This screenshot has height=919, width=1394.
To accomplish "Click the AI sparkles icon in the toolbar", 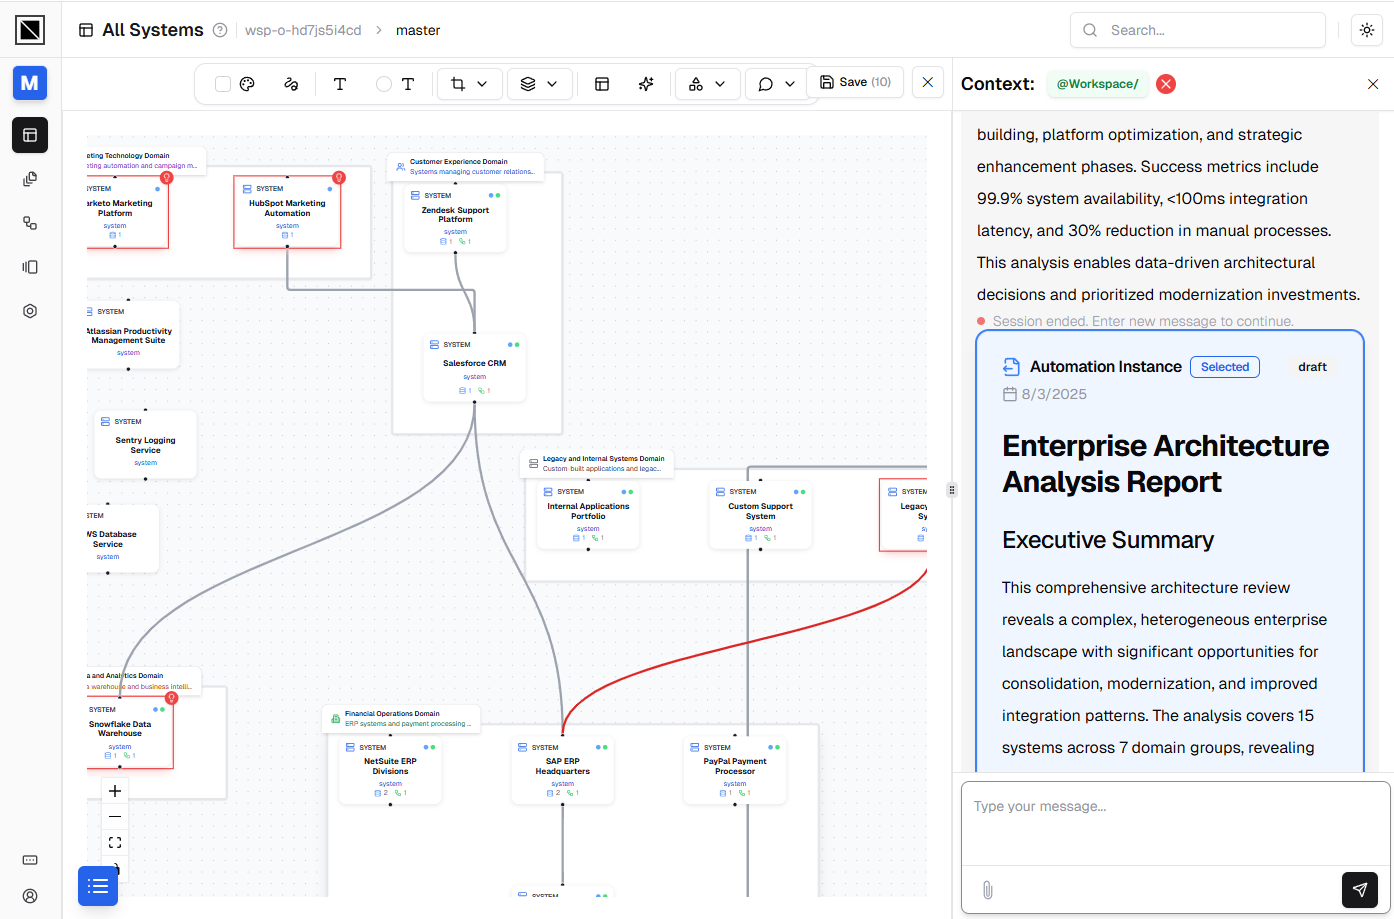I will point(646,84).
